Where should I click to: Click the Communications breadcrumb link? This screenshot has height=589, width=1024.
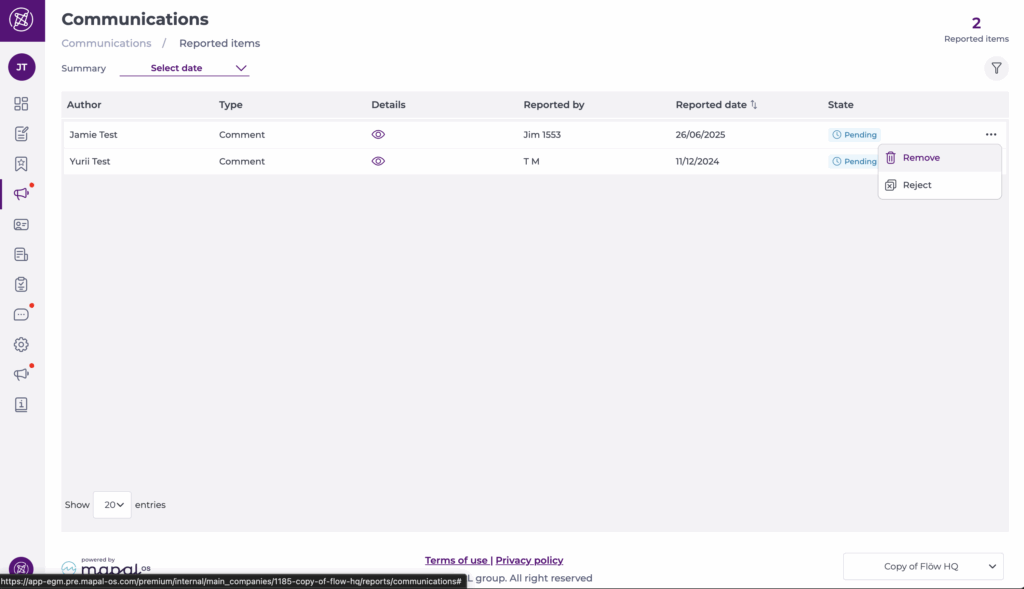[x=106, y=43]
